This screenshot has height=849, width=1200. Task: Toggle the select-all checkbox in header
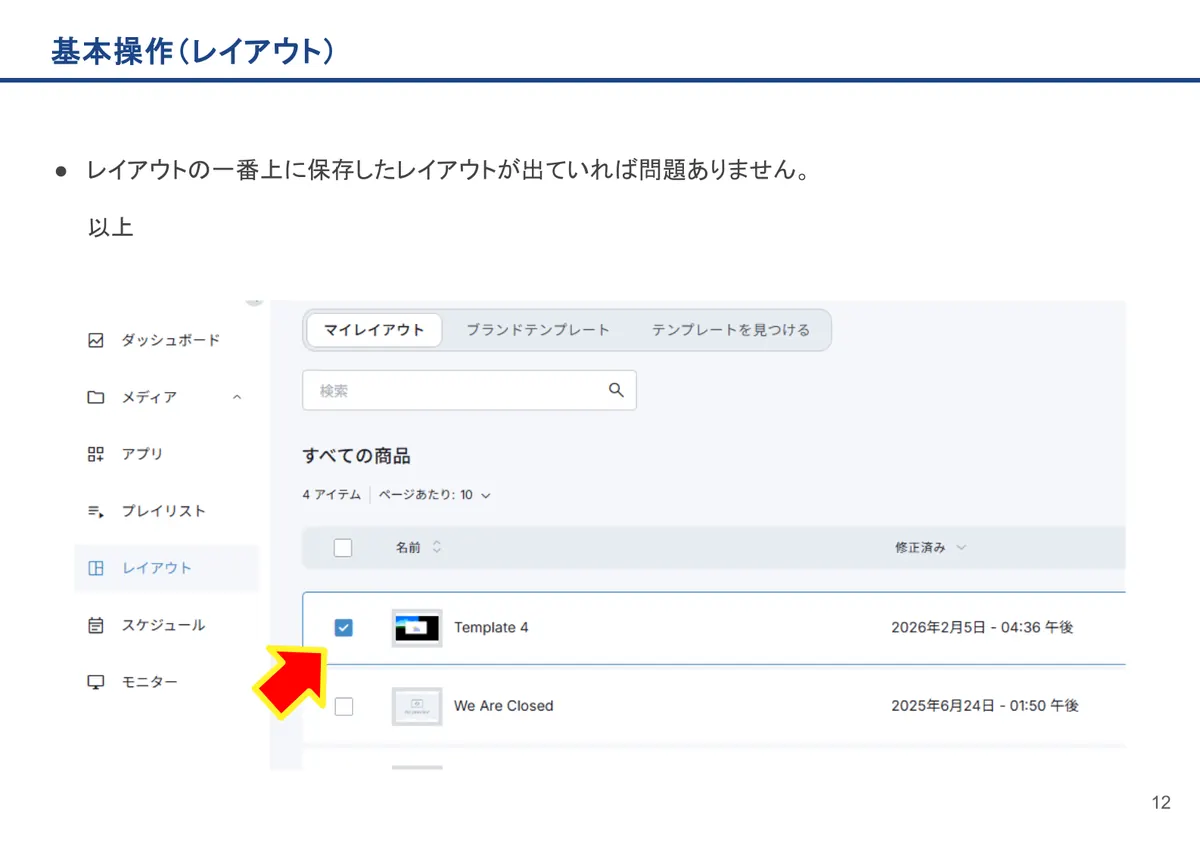(343, 547)
